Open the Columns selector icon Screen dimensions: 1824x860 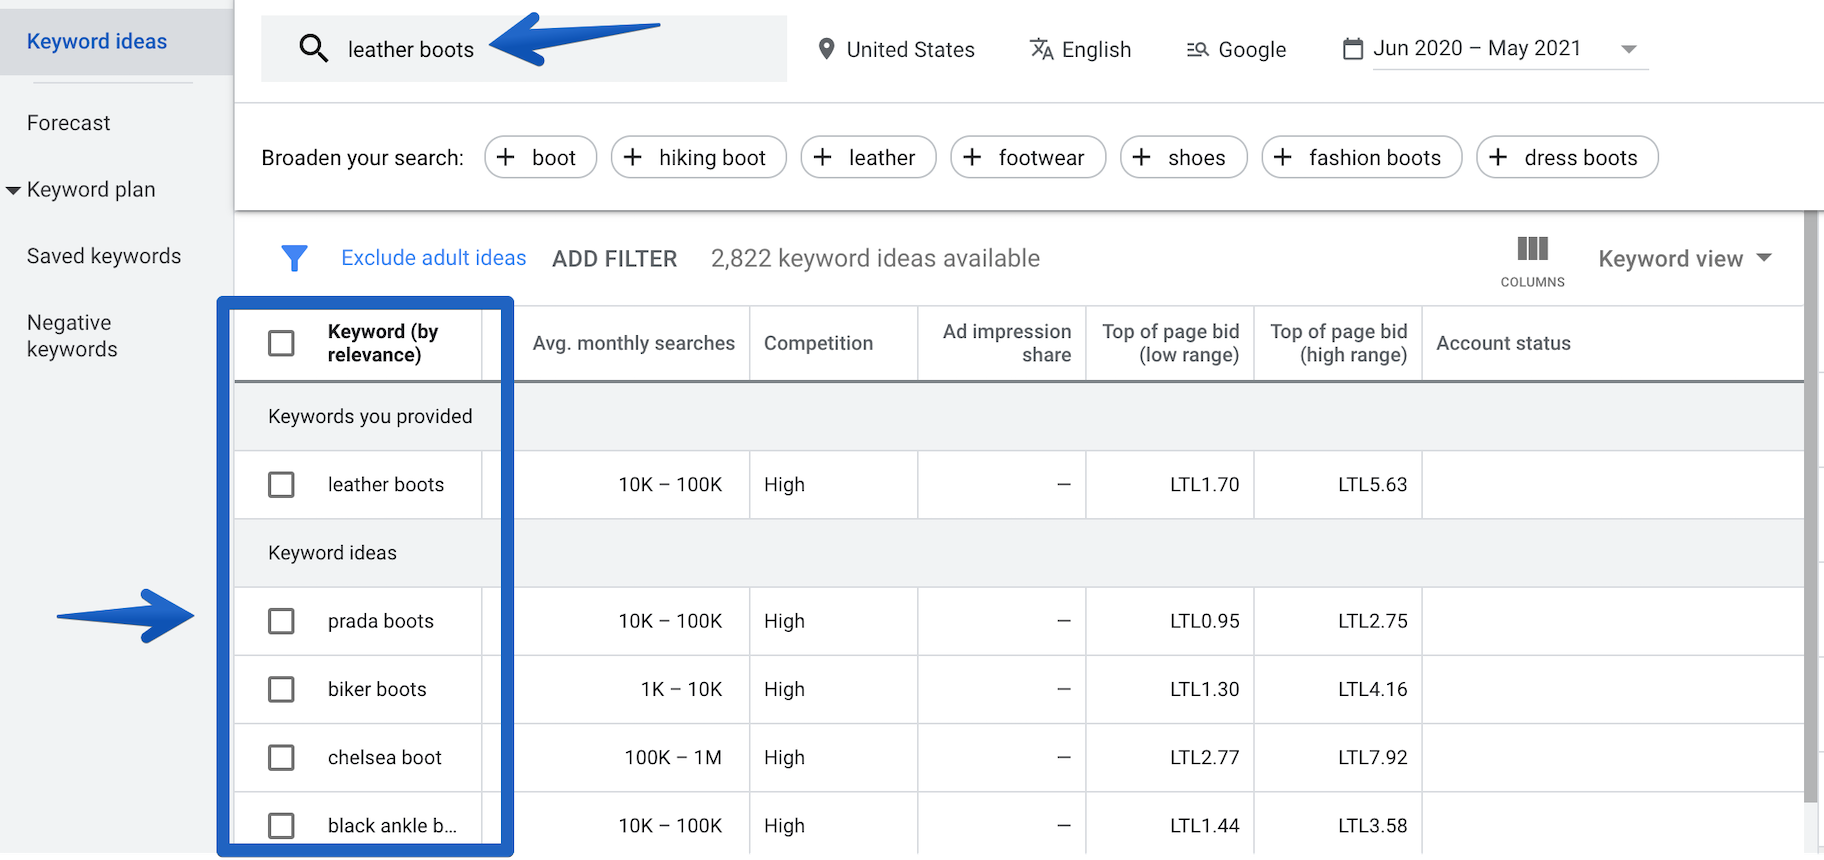(1532, 250)
